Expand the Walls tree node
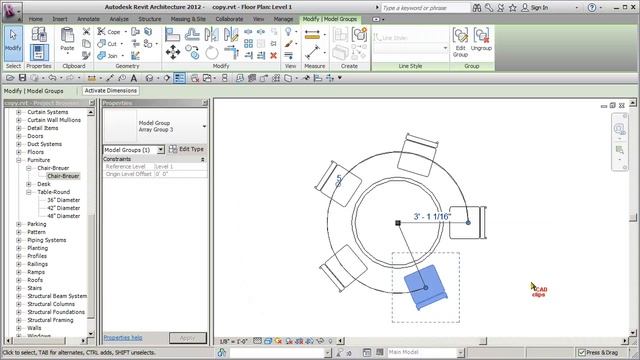This screenshot has width=640, height=360. [x=18, y=328]
